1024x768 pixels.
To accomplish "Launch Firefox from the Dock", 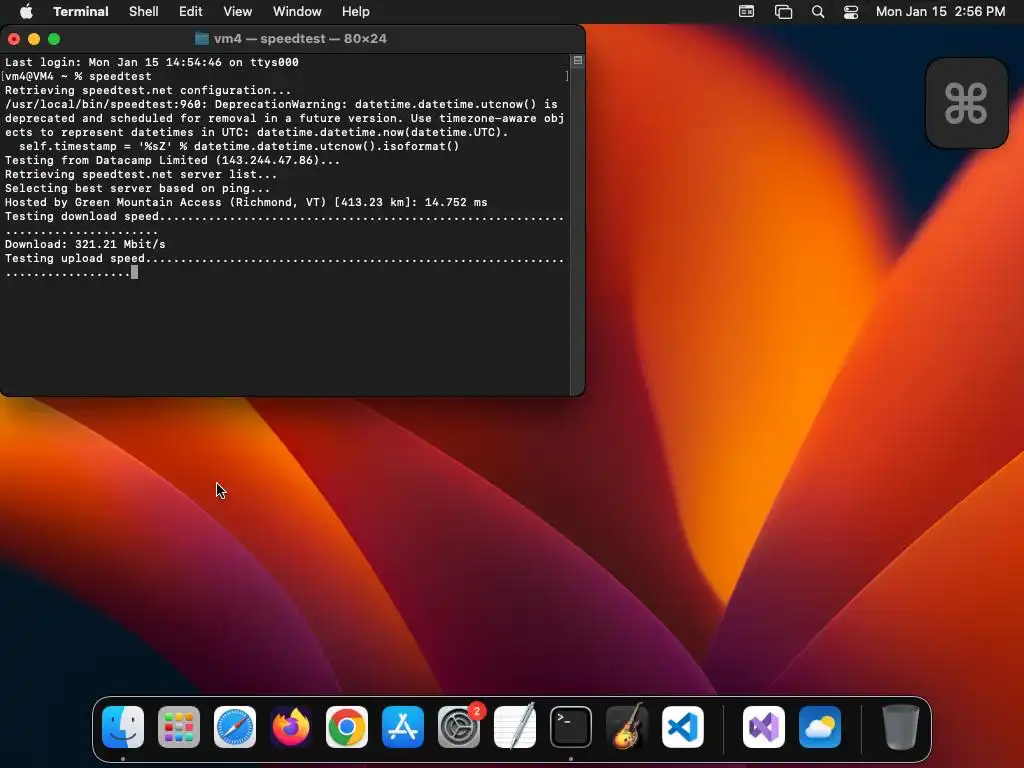I will [x=291, y=727].
